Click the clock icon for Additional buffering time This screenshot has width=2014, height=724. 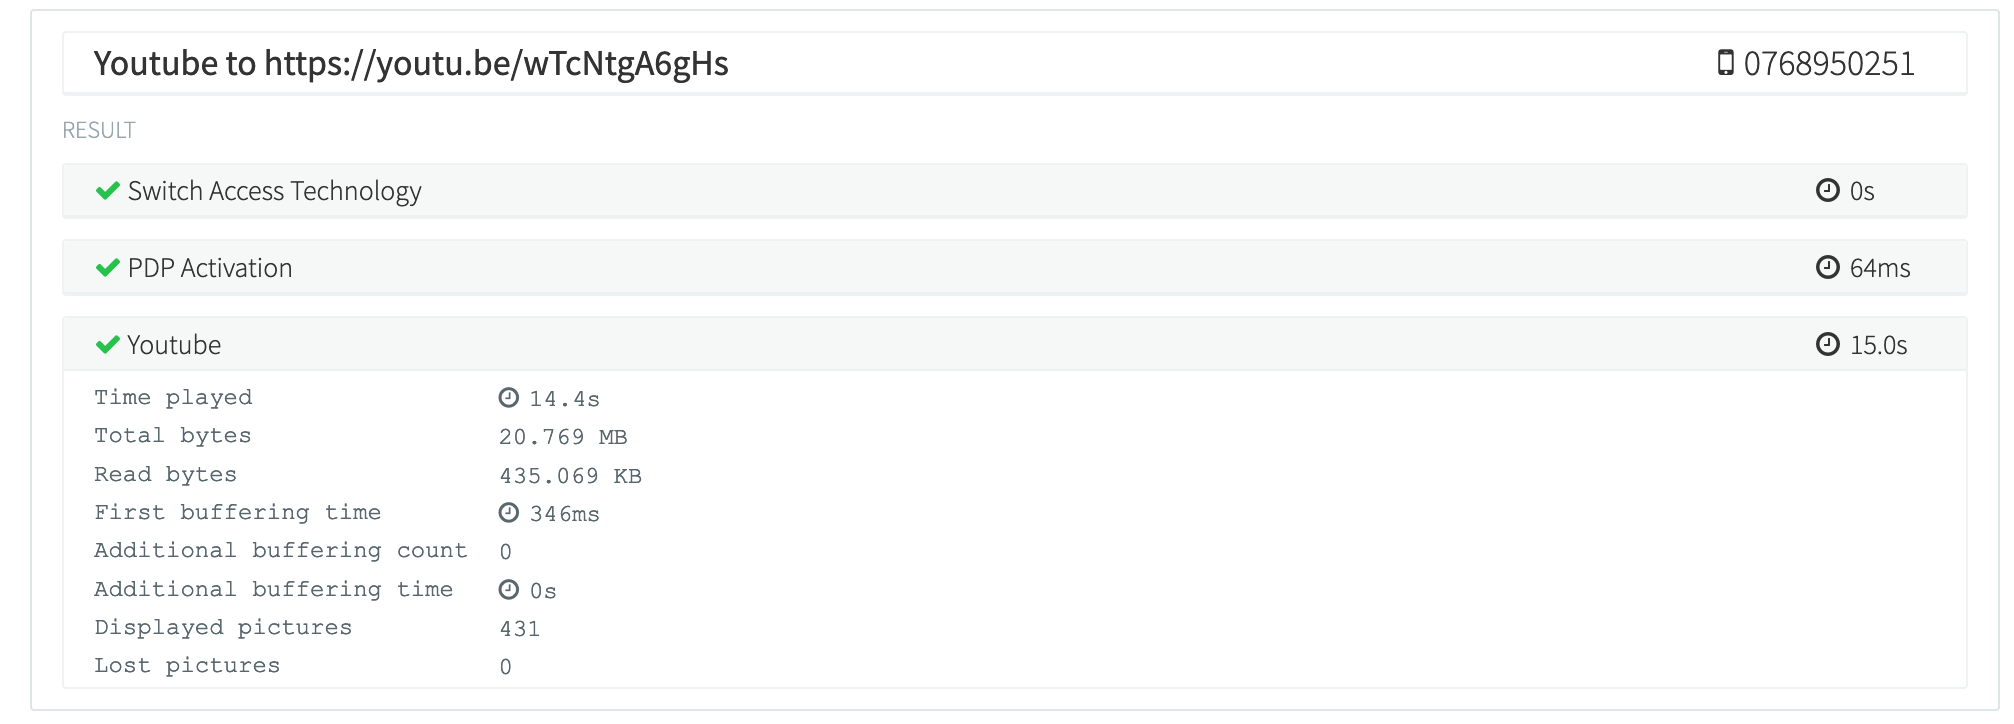tap(509, 590)
